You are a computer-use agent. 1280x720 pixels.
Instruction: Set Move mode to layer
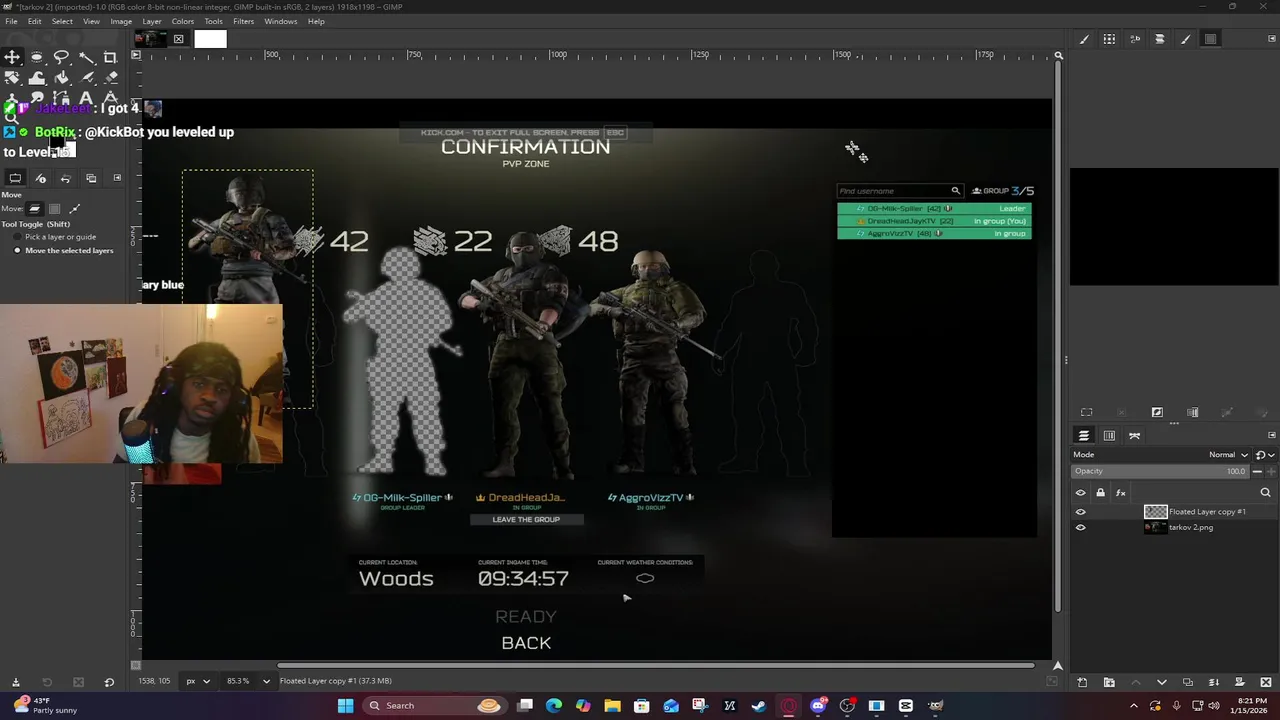click(x=34, y=209)
